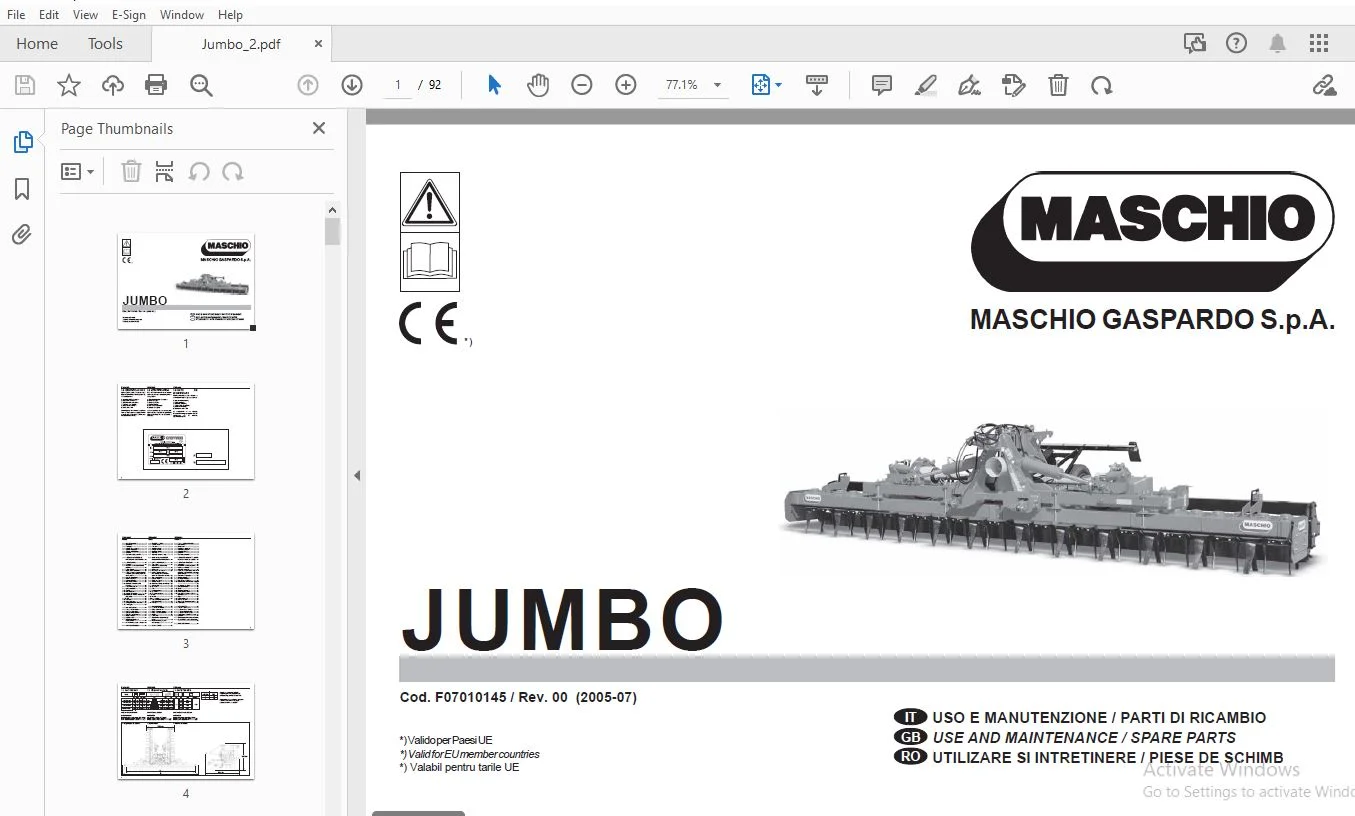Open the Help menu
1355x816 pixels.
coord(230,15)
